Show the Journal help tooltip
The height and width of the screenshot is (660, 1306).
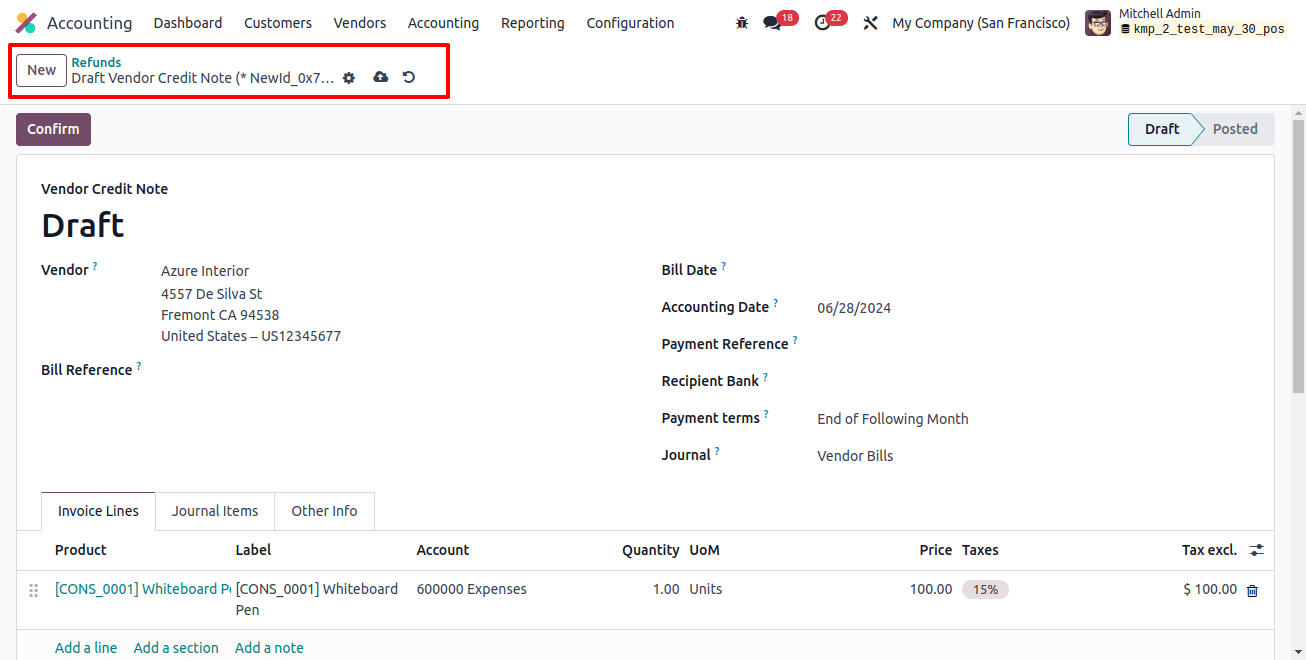pyautogui.click(x=717, y=451)
